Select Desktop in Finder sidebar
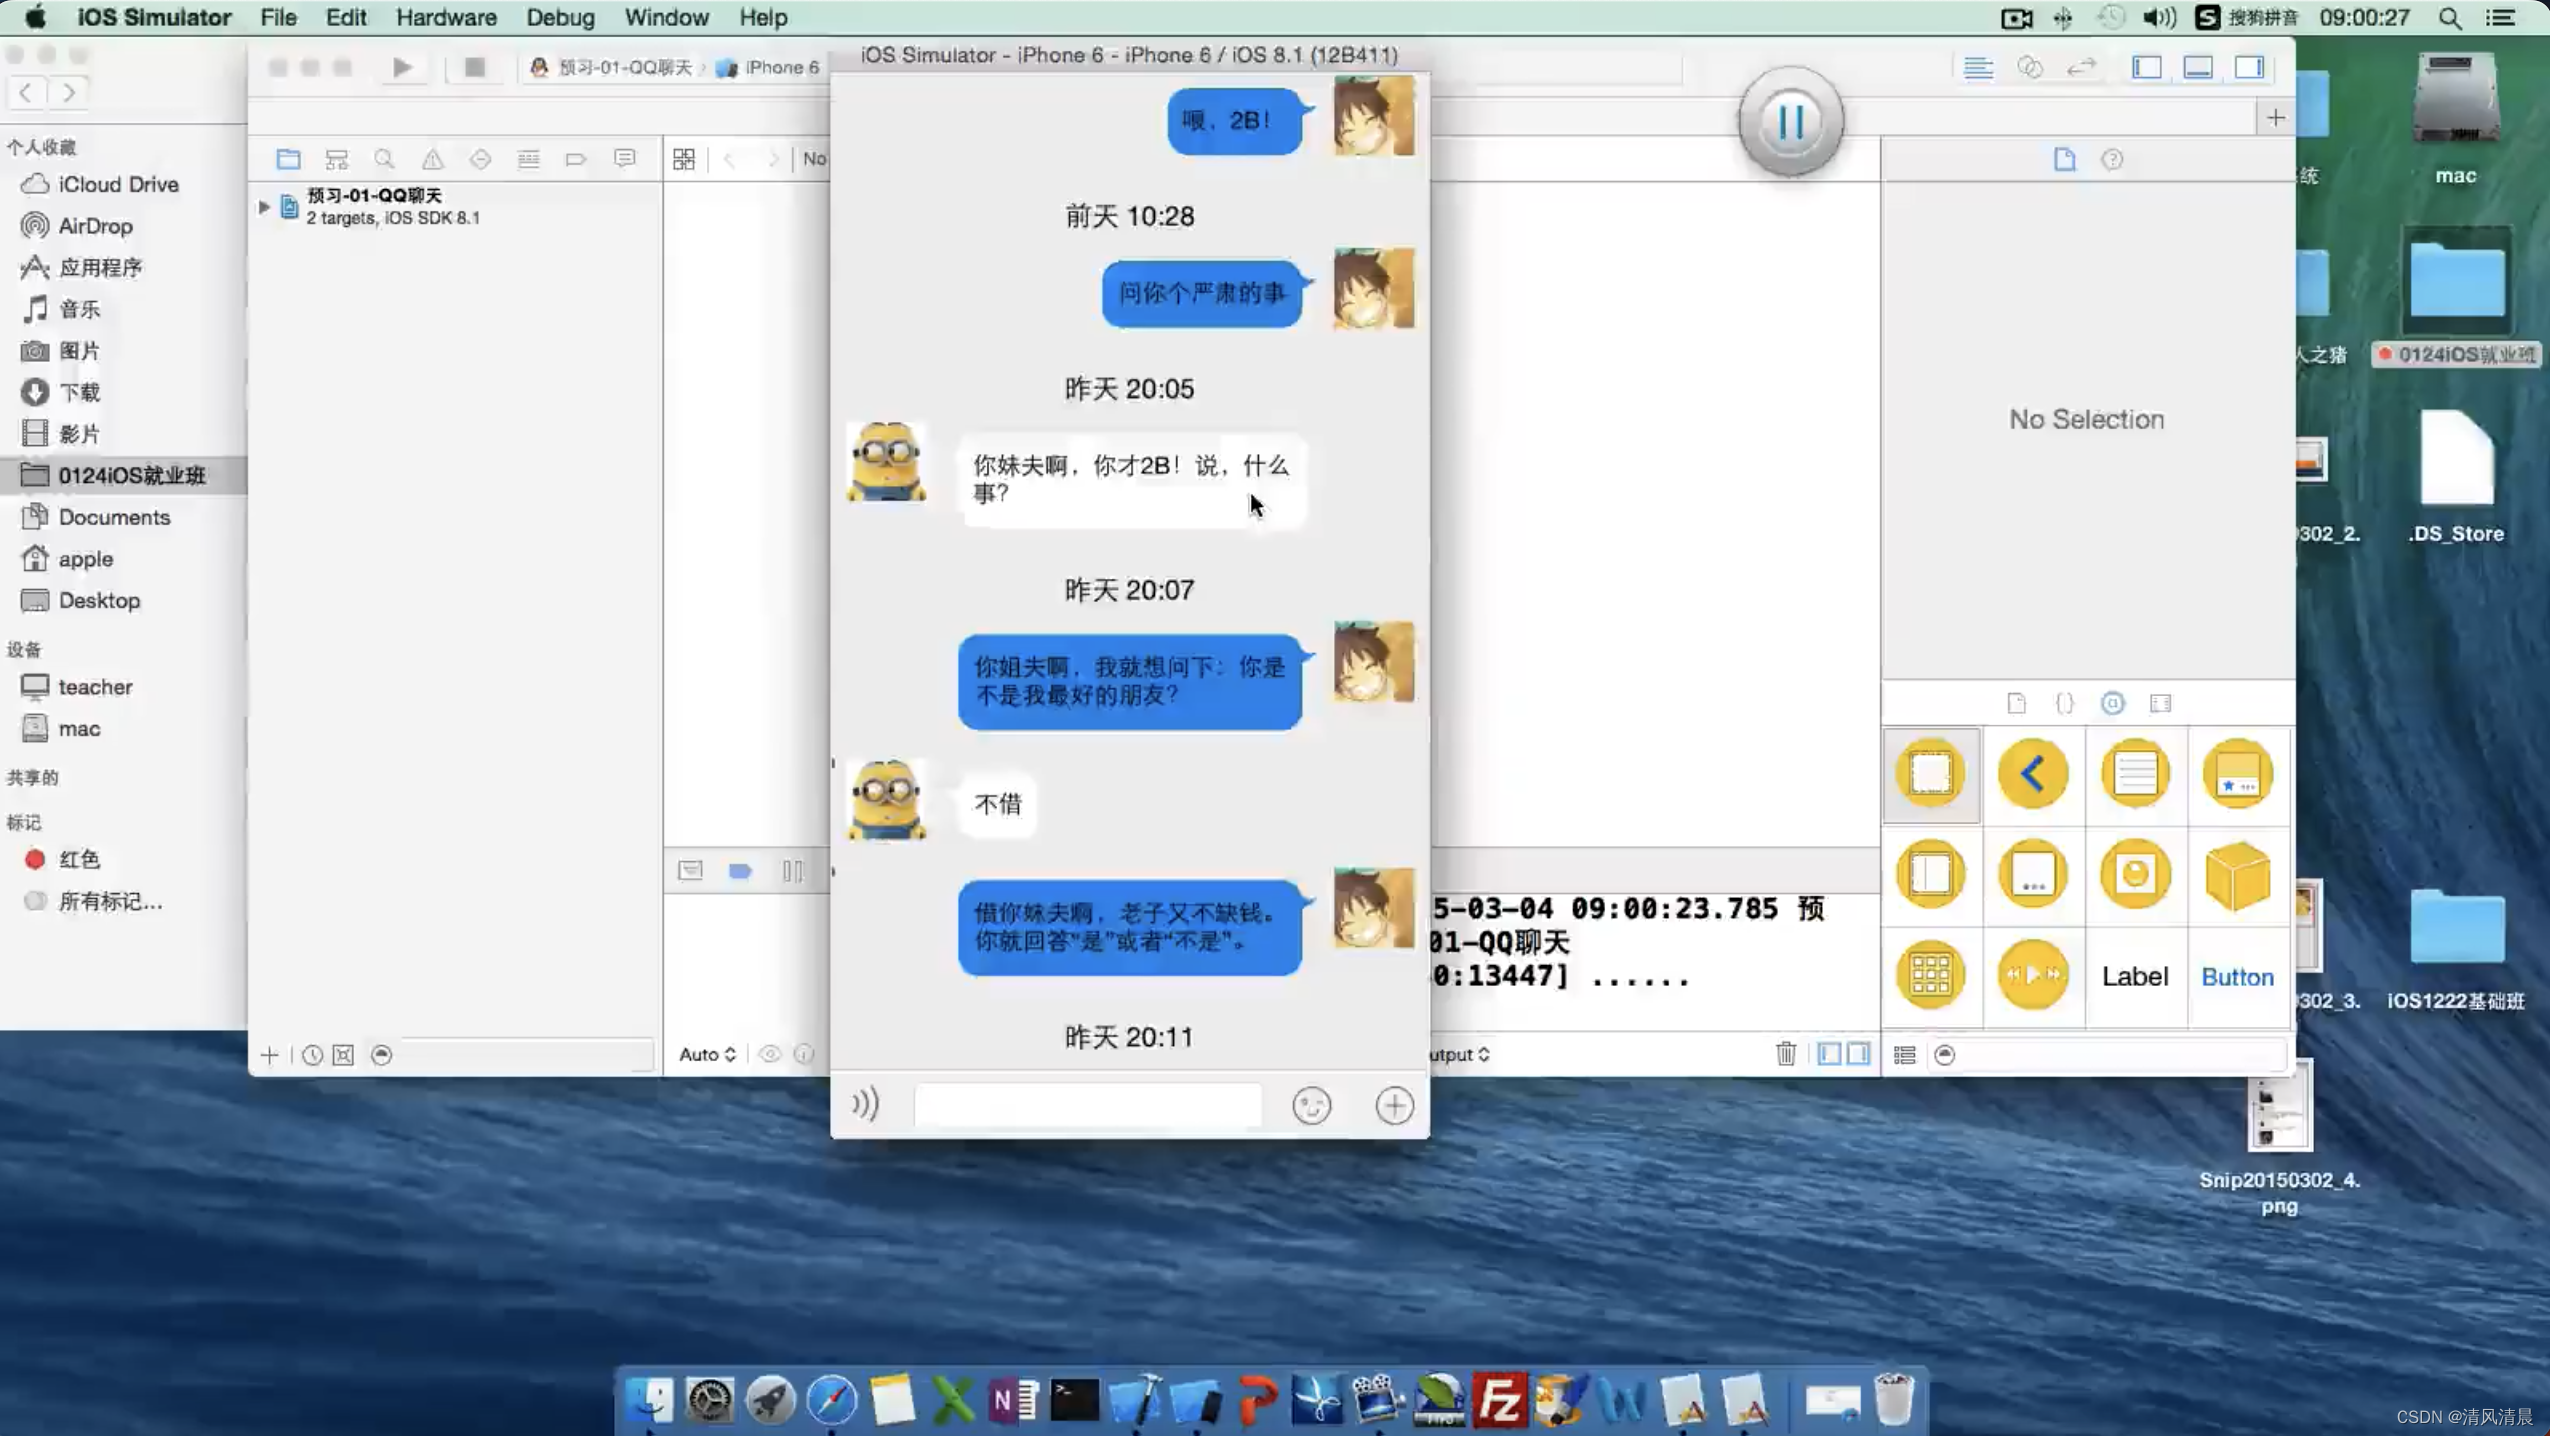 click(x=99, y=600)
